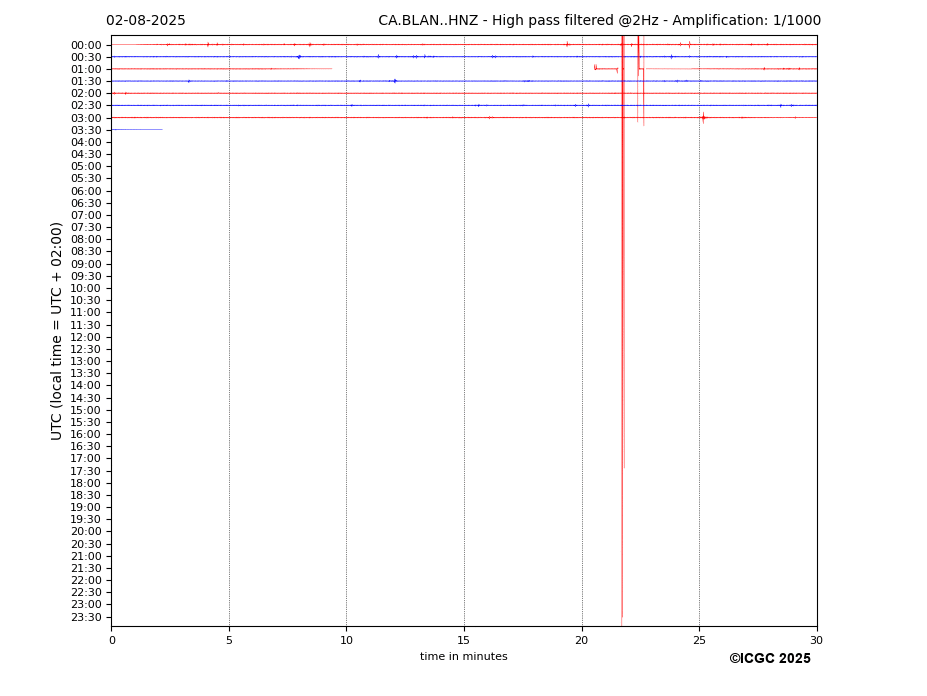Select the 01:00 time row label
Screen dimensions: 927x696
tap(86, 70)
